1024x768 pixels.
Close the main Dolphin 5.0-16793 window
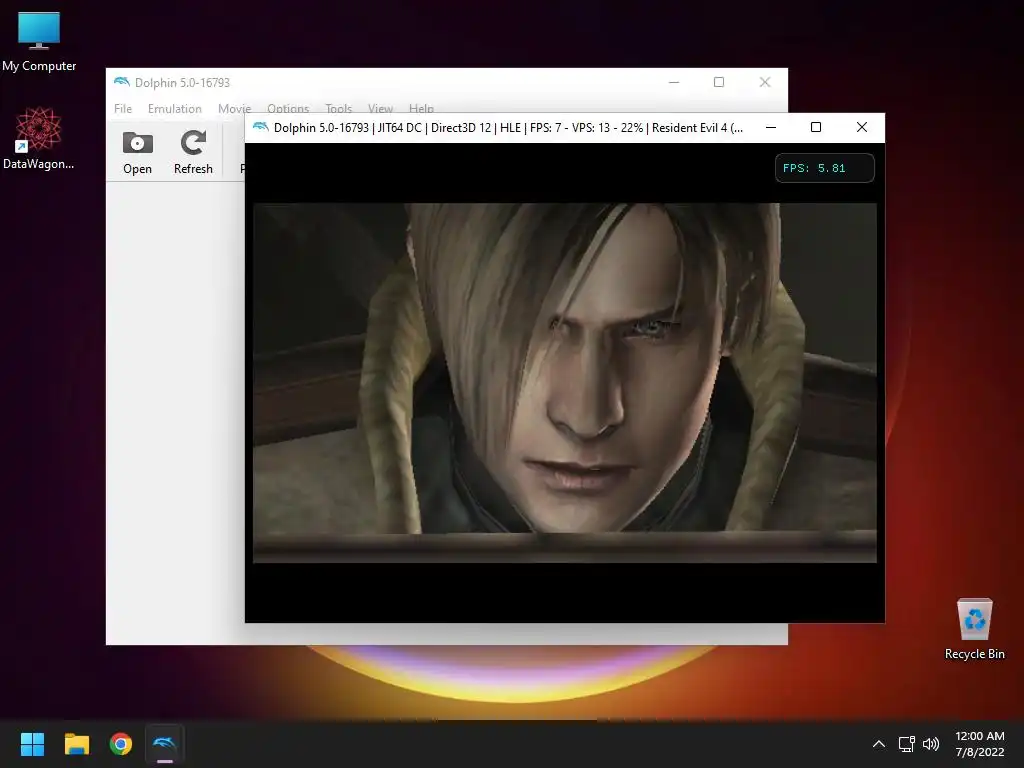[765, 82]
